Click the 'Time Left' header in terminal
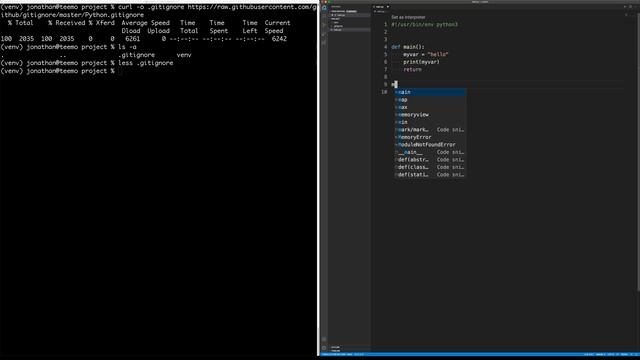The width and height of the screenshot is (640, 360). pyautogui.click(x=250, y=27)
